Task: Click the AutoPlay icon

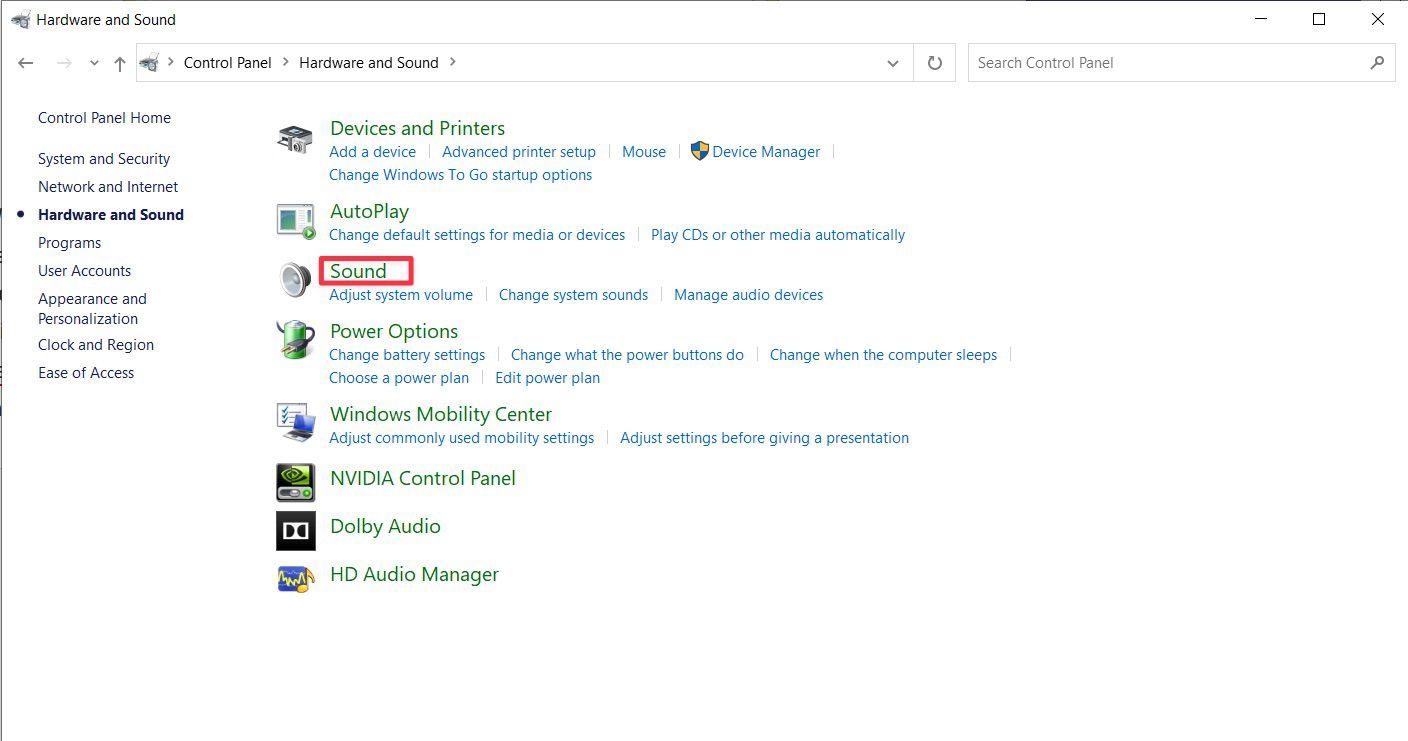Action: 295,221
